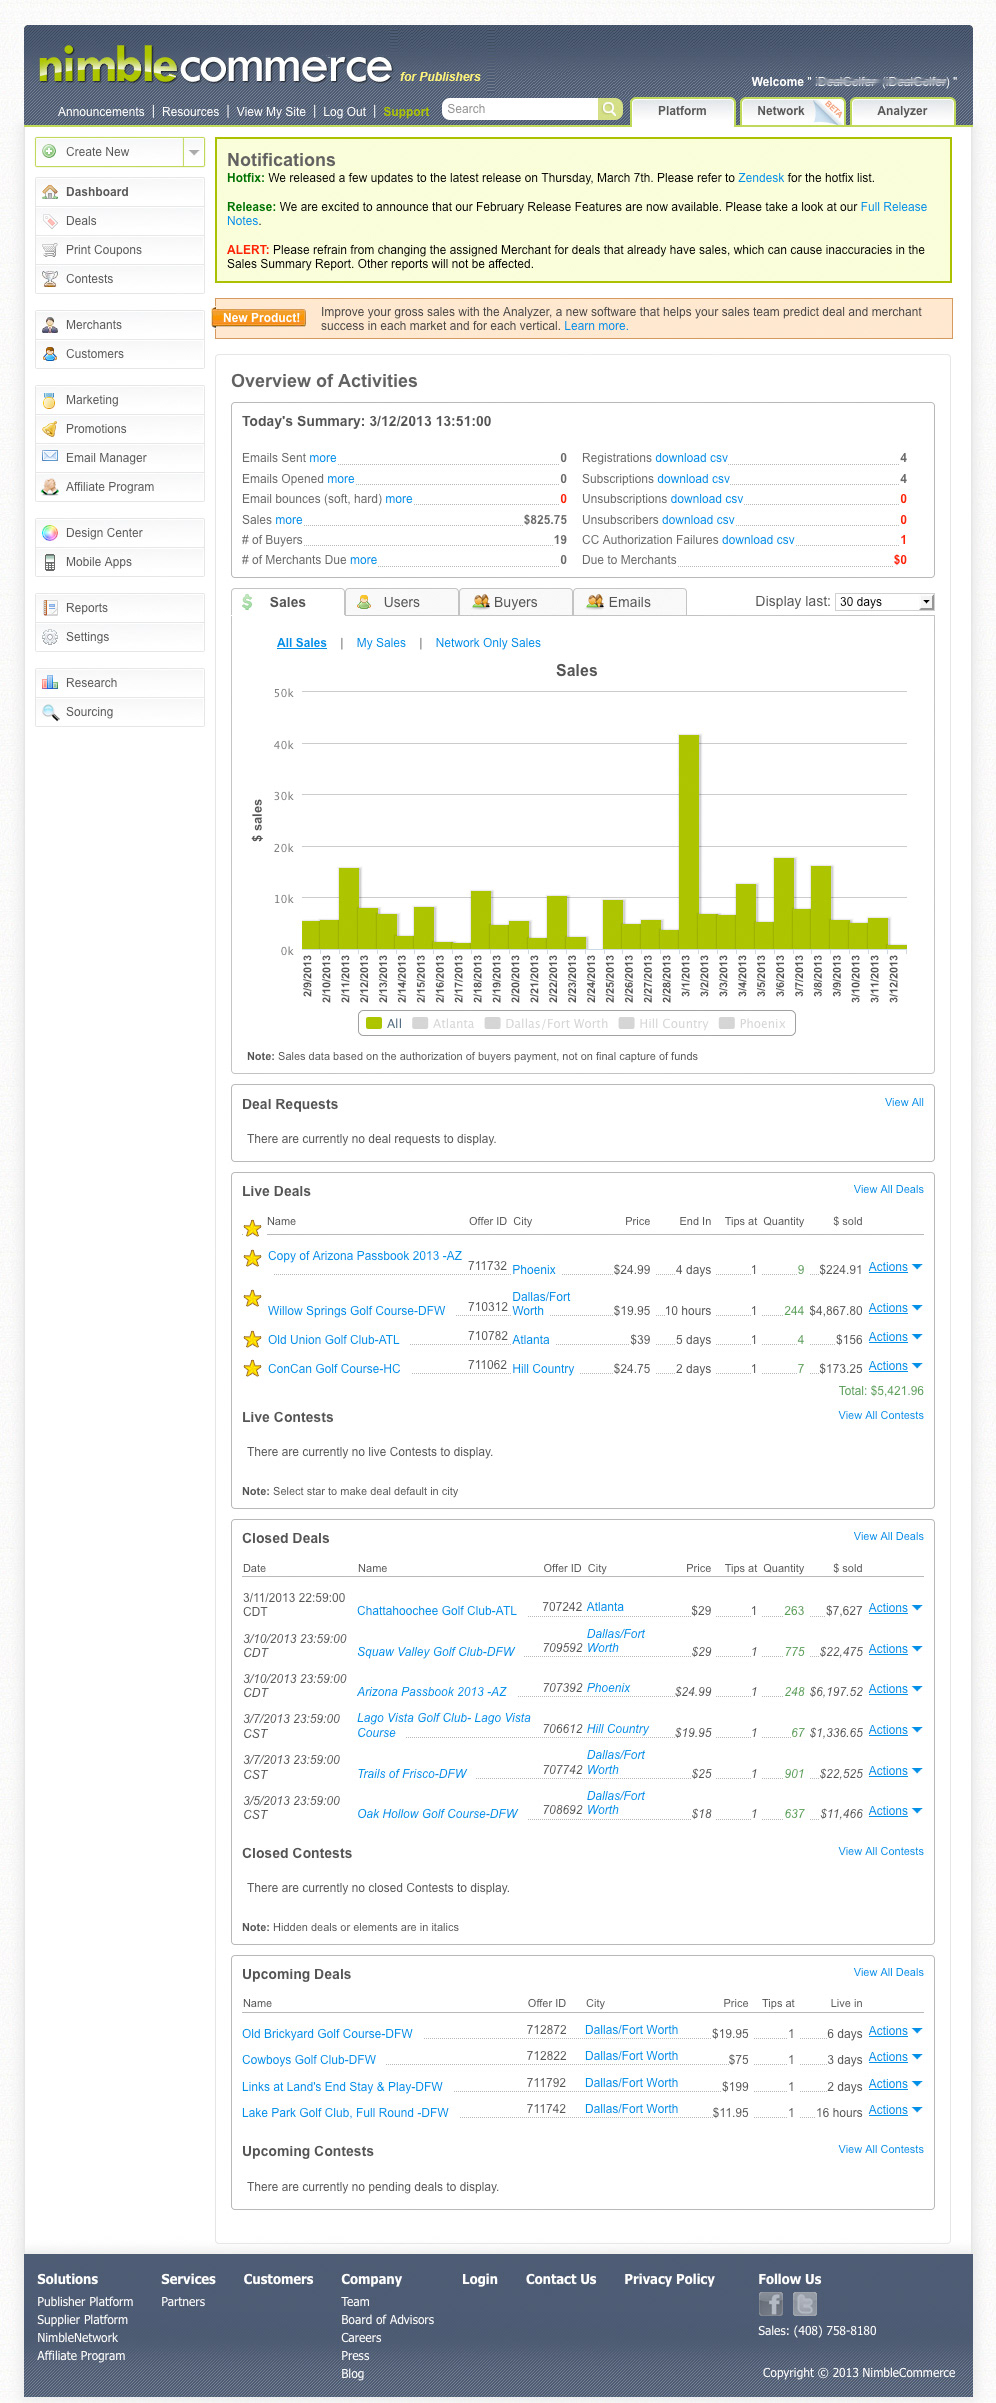Click the Merchants person icon
Image resolution: width=996 pixels, height=2403 pixels.
click(50, 325)
